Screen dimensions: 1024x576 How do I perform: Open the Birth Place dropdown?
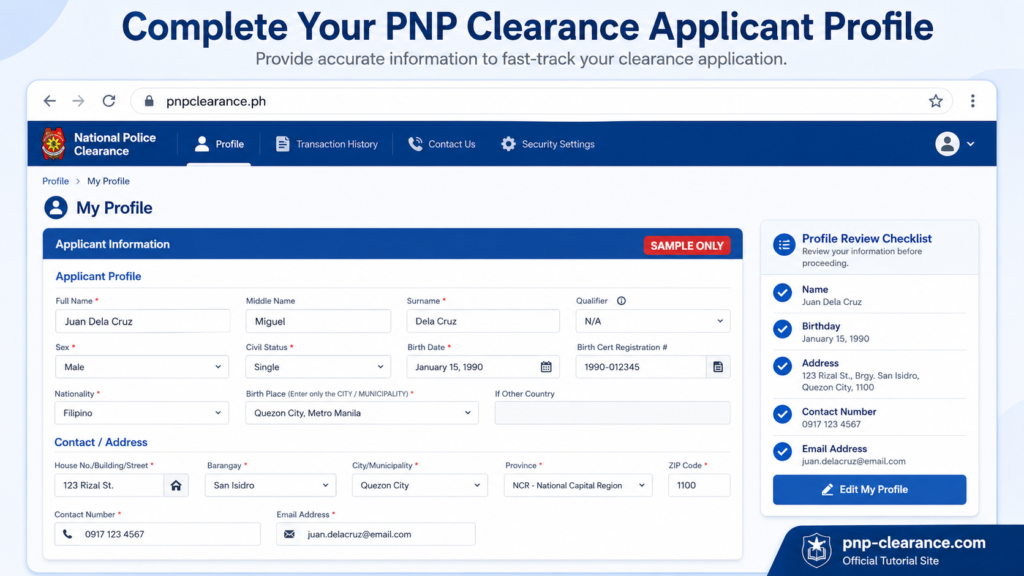point(362,413)
